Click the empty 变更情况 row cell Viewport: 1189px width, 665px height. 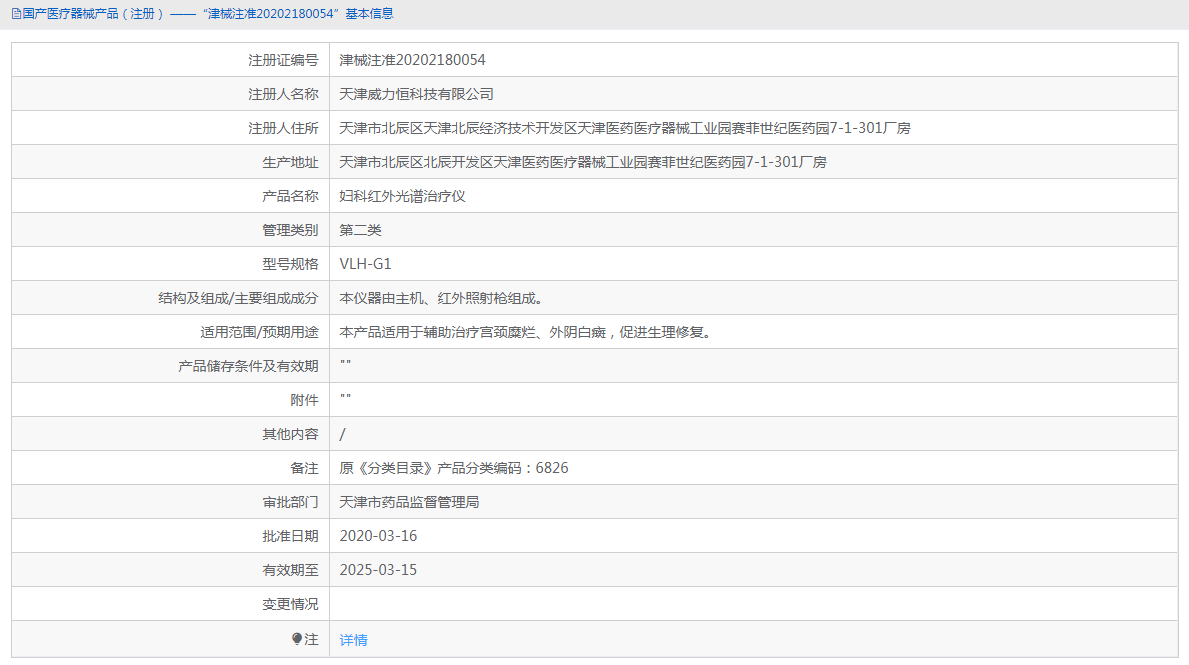600,603
